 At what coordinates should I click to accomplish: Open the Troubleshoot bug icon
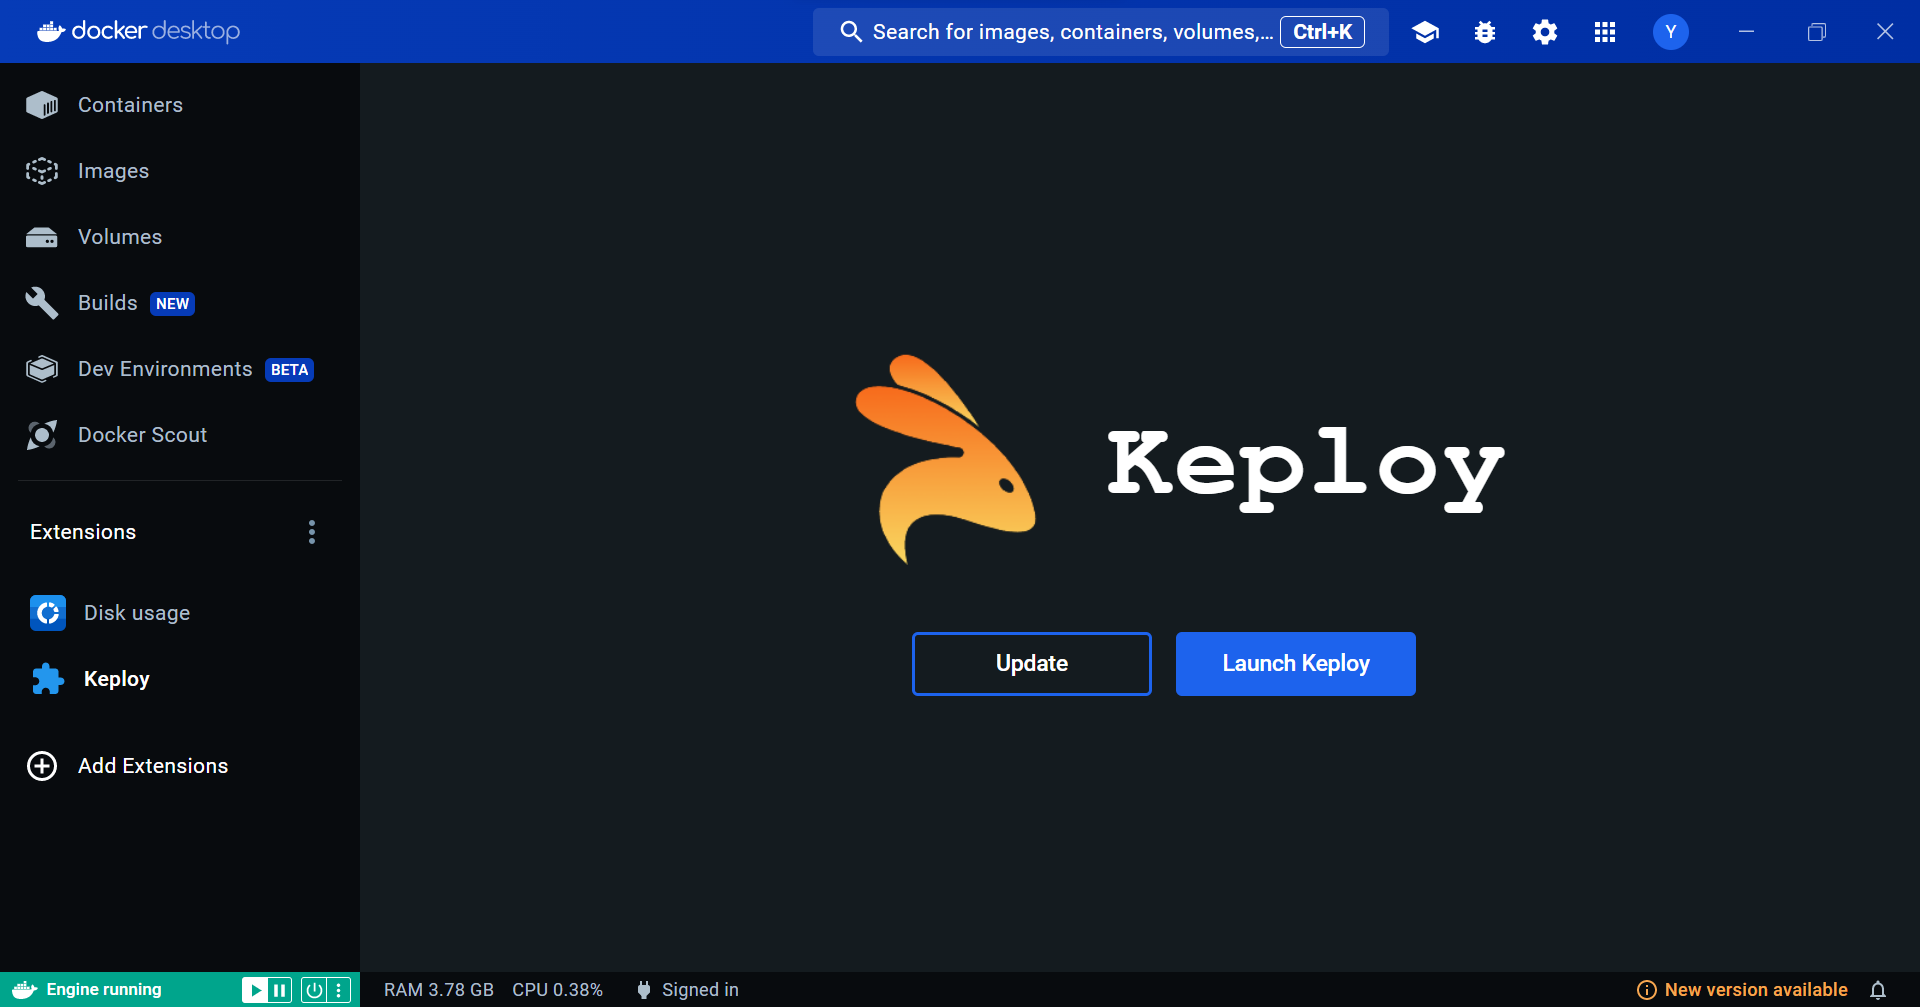click(1485, 32)
